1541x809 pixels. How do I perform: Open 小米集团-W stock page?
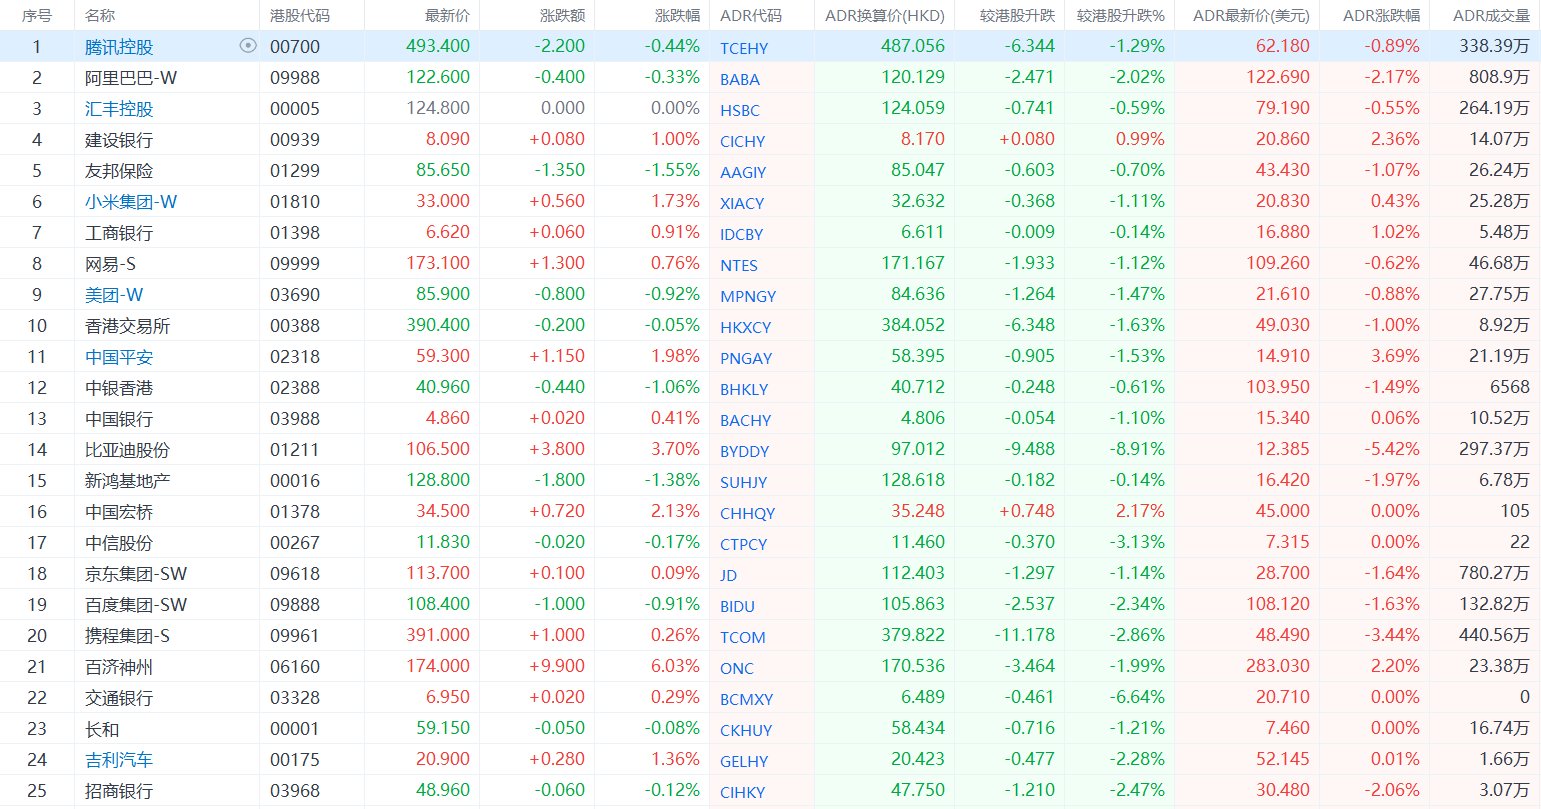(131, 202)
